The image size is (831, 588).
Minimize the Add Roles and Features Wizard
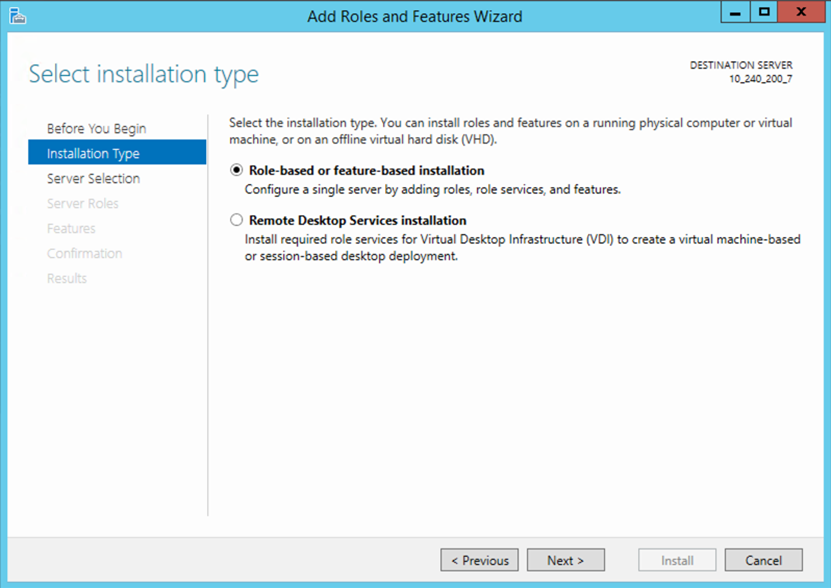(x=735, y=12)
